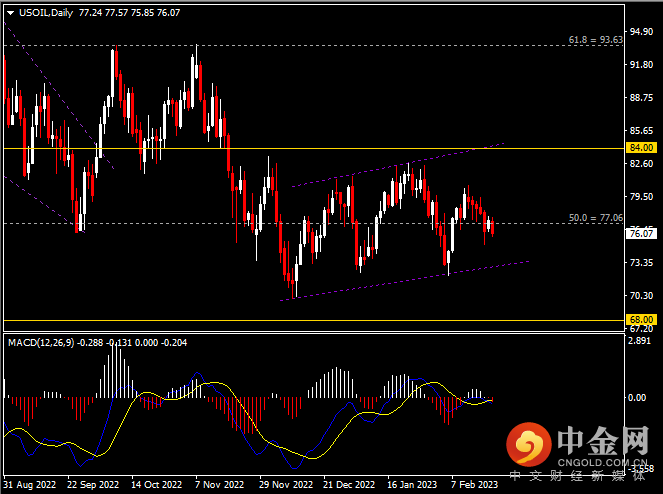Select the yellow 84.00 price label

[642, 148]
